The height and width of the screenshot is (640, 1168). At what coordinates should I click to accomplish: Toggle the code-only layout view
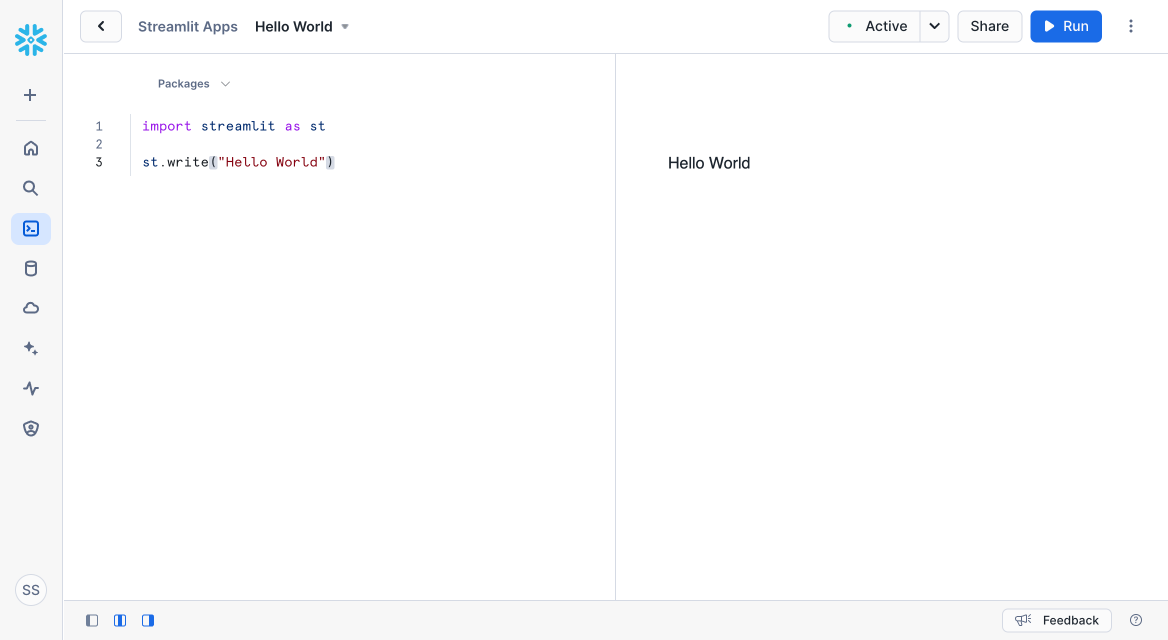91,620
